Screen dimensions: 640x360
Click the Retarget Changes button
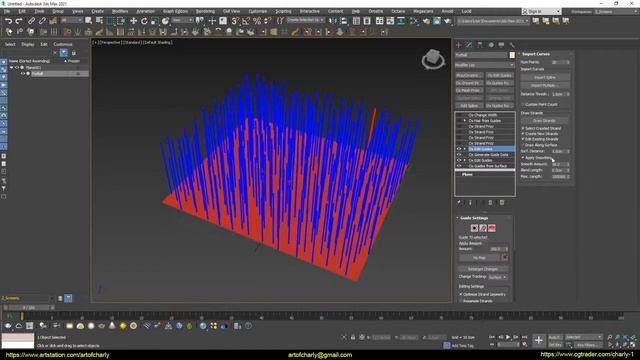(x=483, y=269)
